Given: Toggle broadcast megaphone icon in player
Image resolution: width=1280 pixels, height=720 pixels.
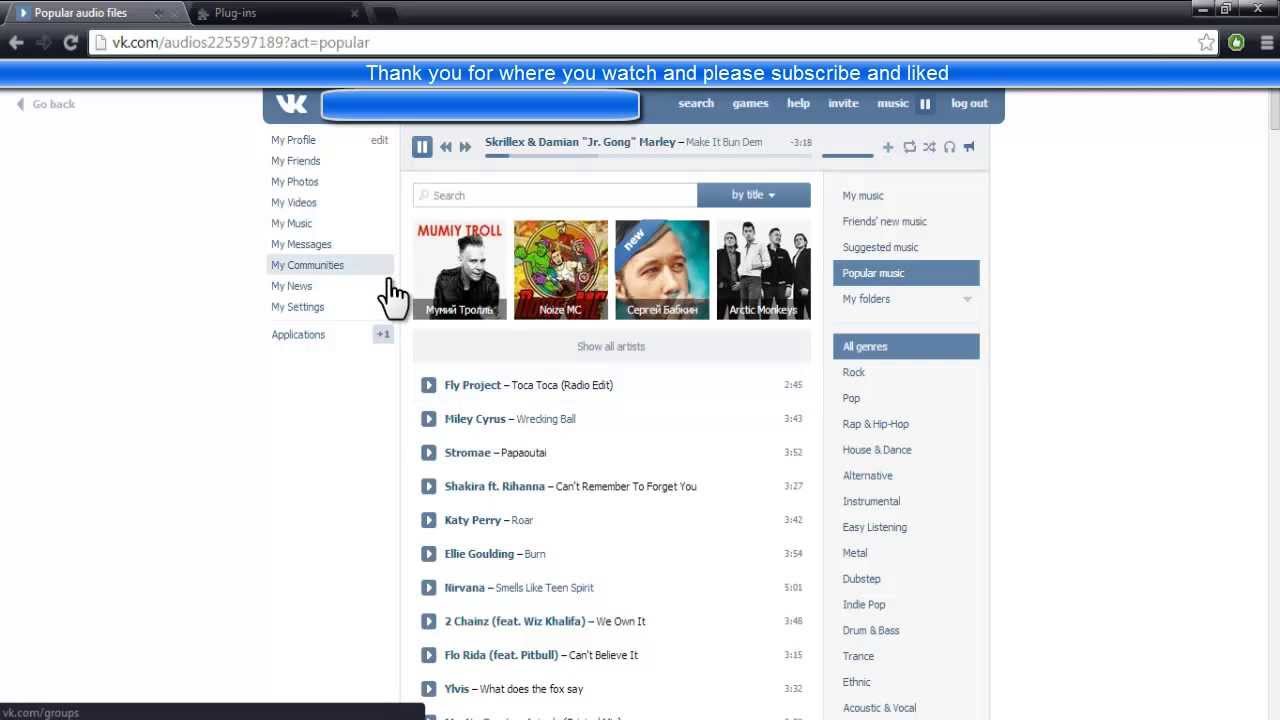Looking at the screenshot, I should (x=969, y=147).
